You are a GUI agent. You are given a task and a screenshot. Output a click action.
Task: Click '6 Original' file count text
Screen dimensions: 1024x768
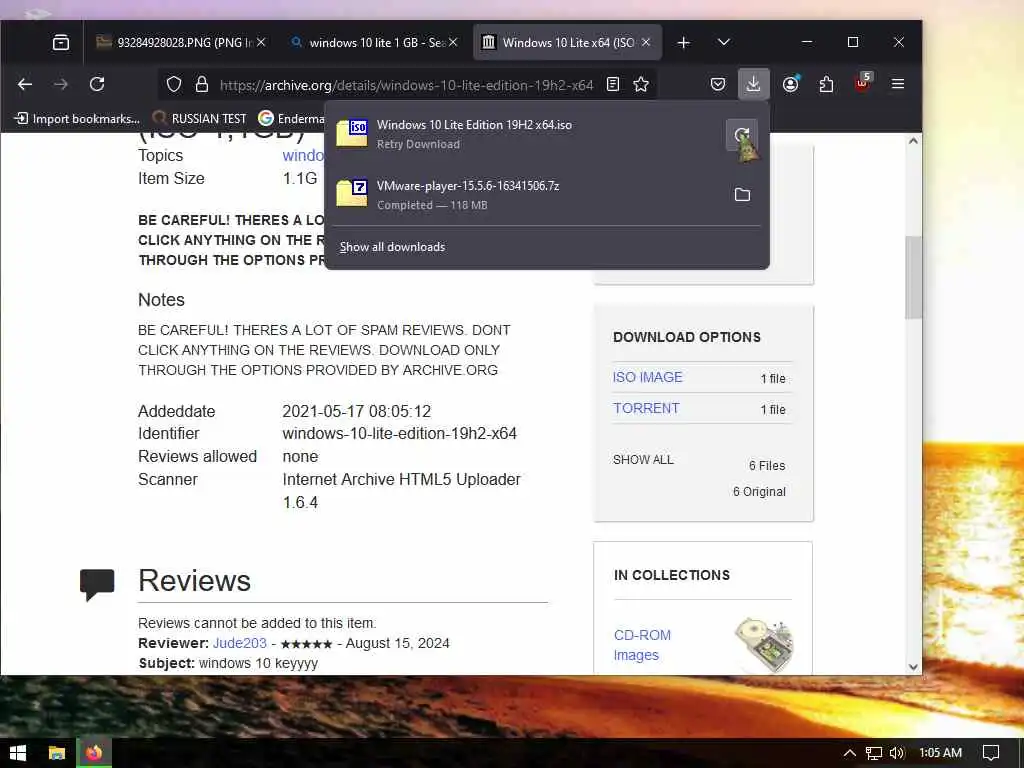[759, 492]
